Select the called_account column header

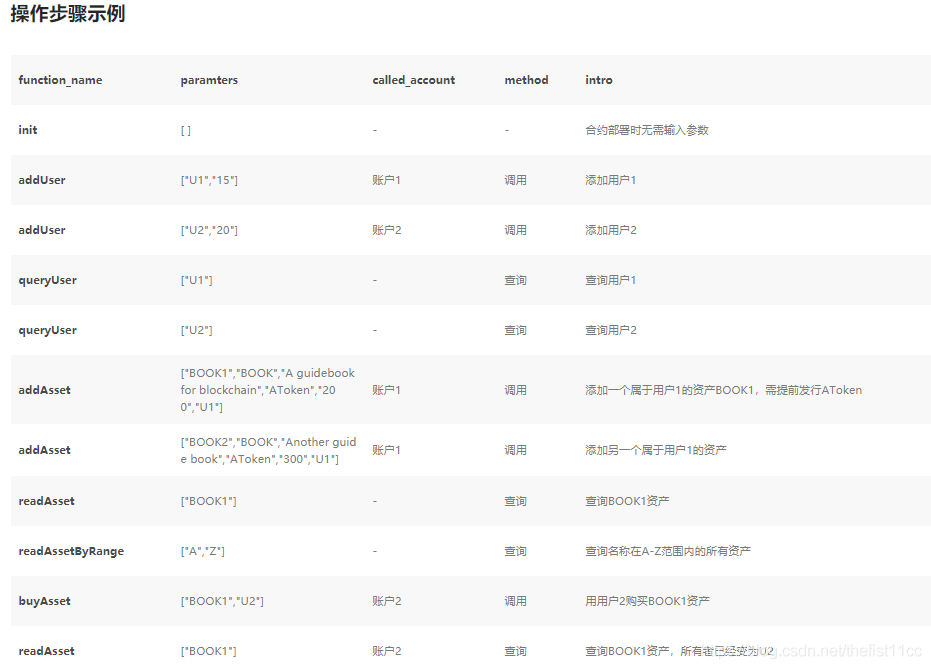coord(413,80)
